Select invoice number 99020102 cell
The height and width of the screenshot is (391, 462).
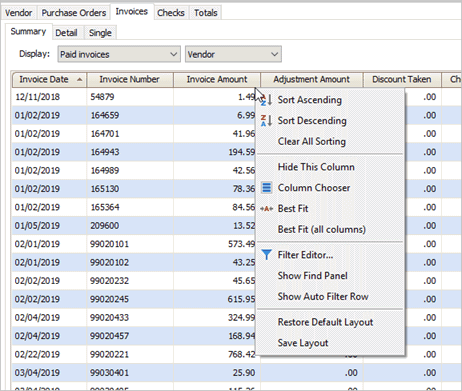pyautogui.click(x=130, y=262)
